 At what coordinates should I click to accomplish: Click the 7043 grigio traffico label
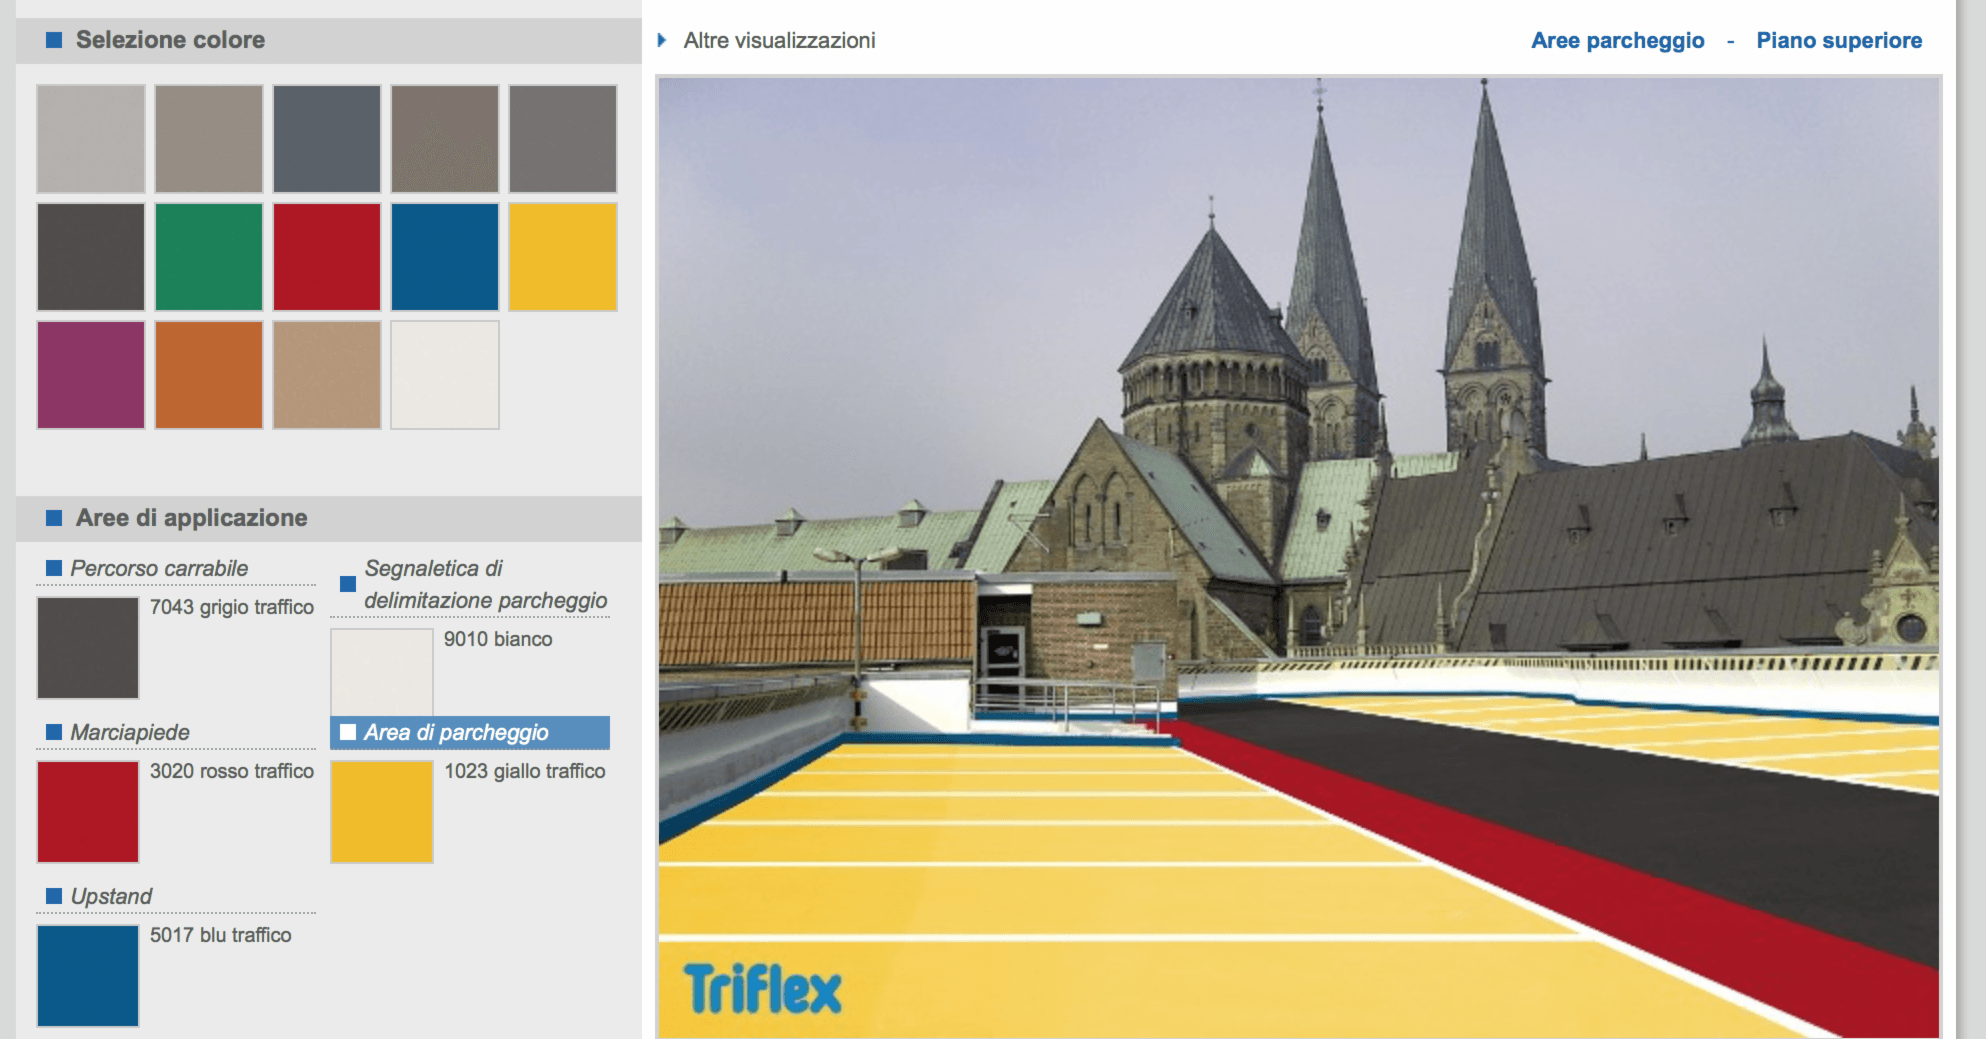pyautogui.click(x=232, y=607)
